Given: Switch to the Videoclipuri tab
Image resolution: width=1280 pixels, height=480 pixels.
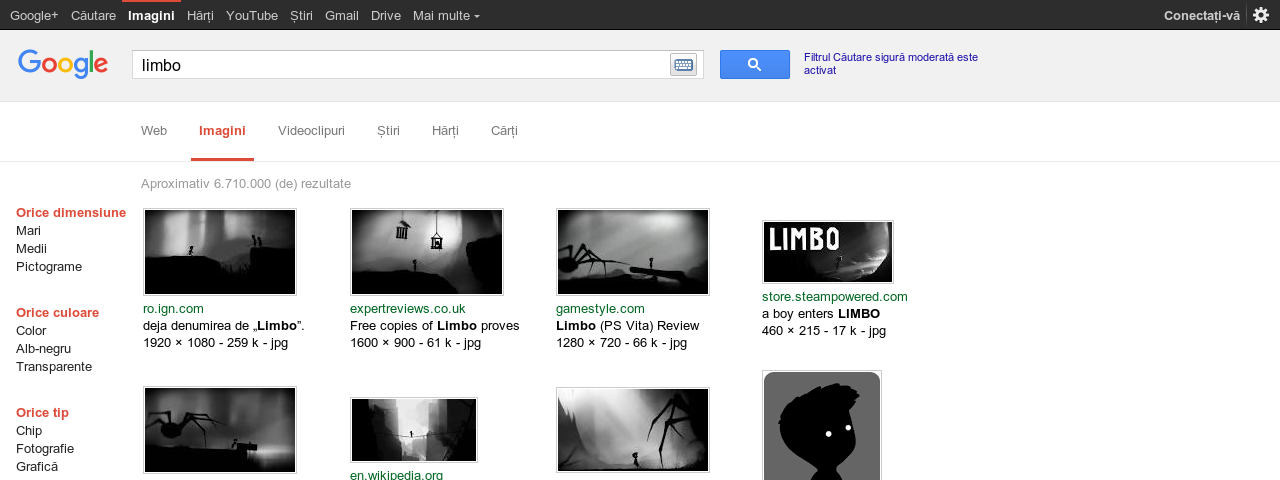Looking at the screenshot, I should [311, 131].
